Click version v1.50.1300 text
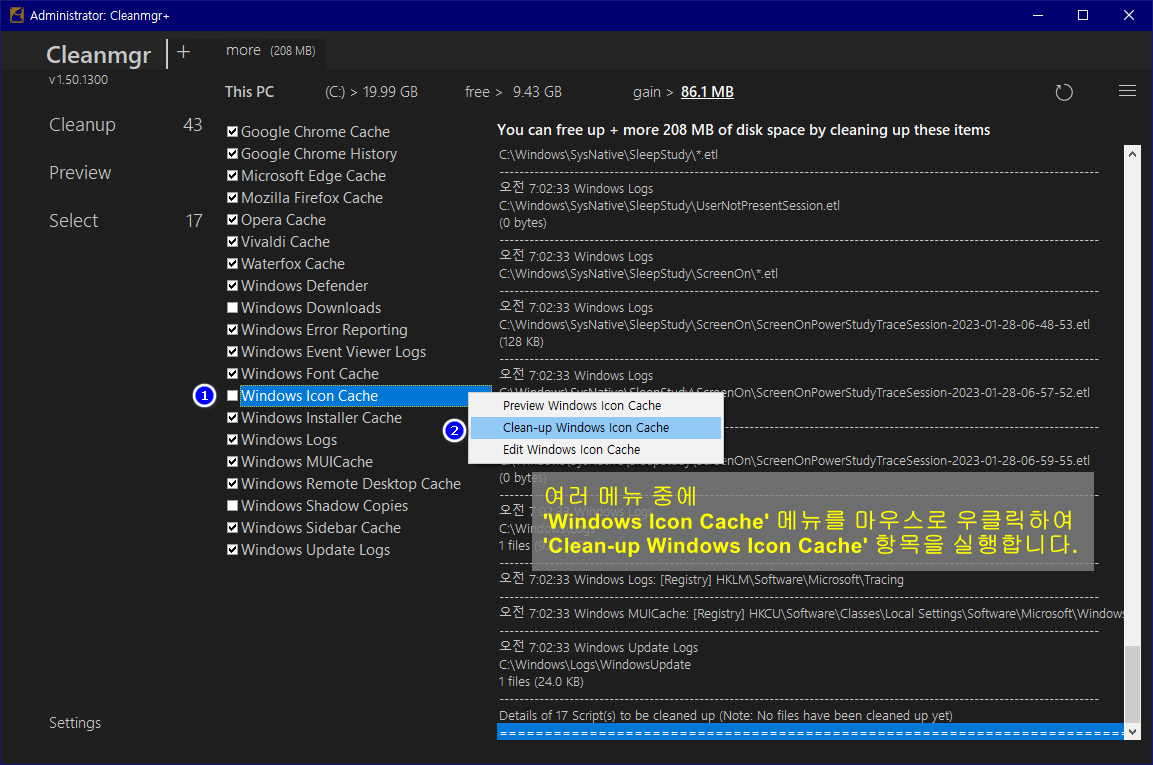This screenshot has height=765, width=1153. coord(78,79)
